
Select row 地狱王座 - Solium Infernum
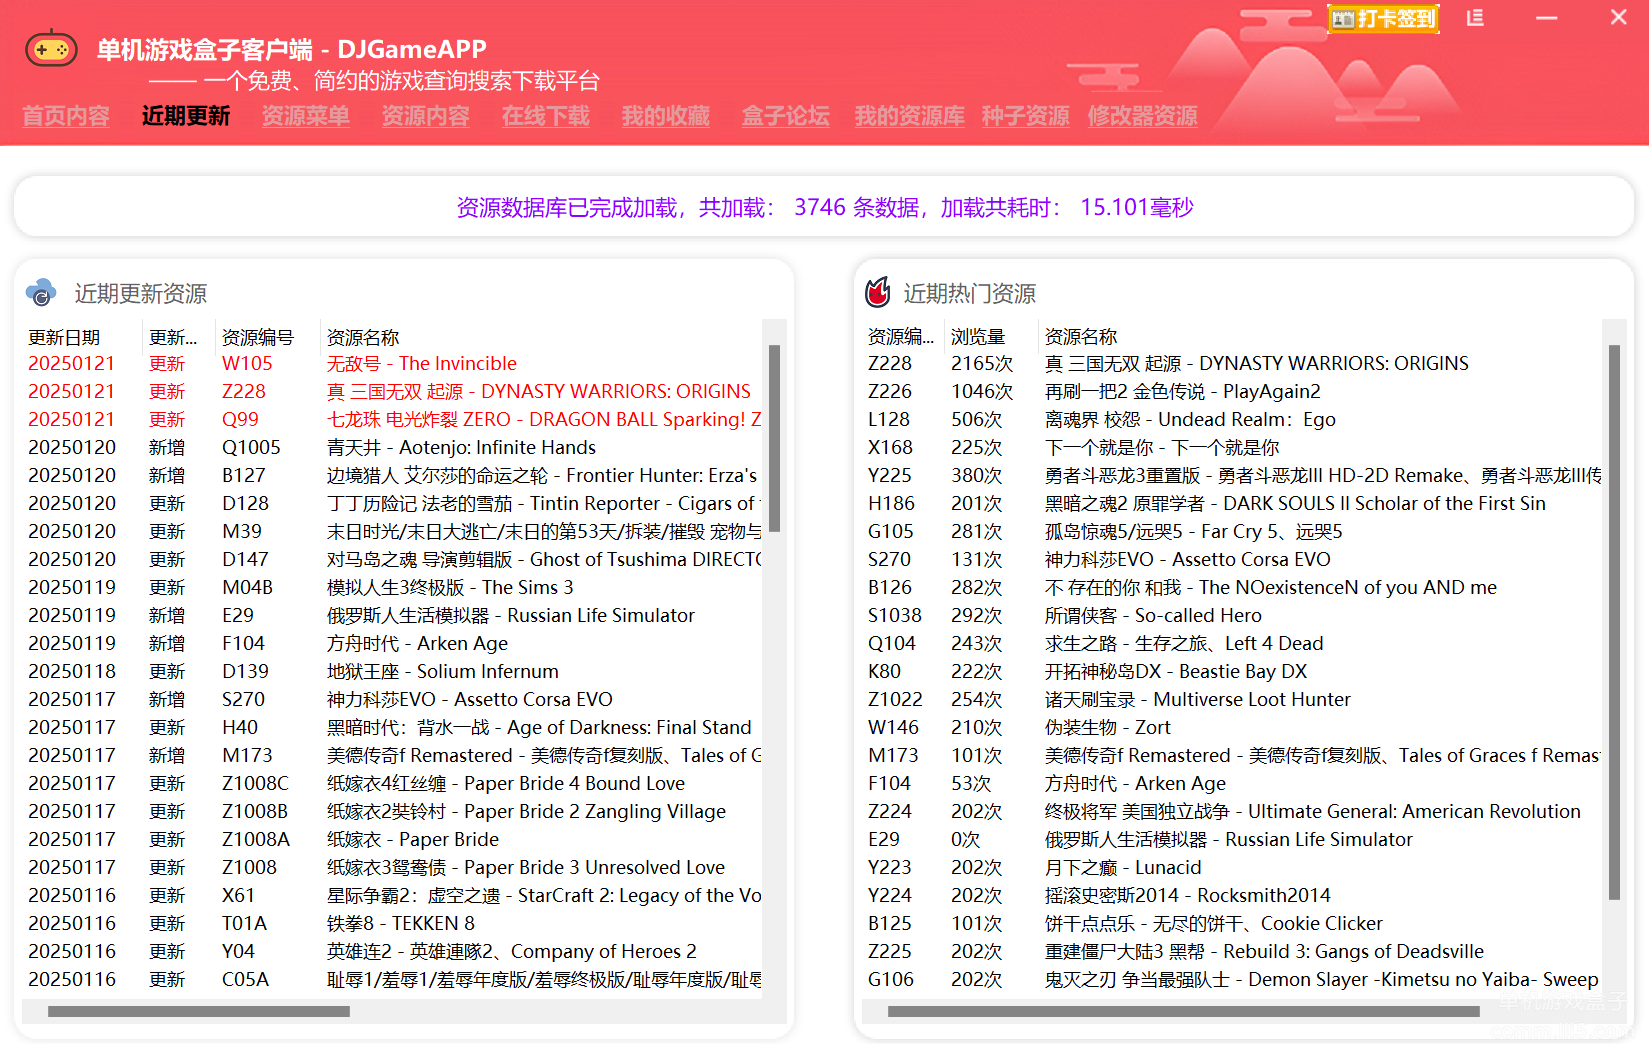click(392, 671)
